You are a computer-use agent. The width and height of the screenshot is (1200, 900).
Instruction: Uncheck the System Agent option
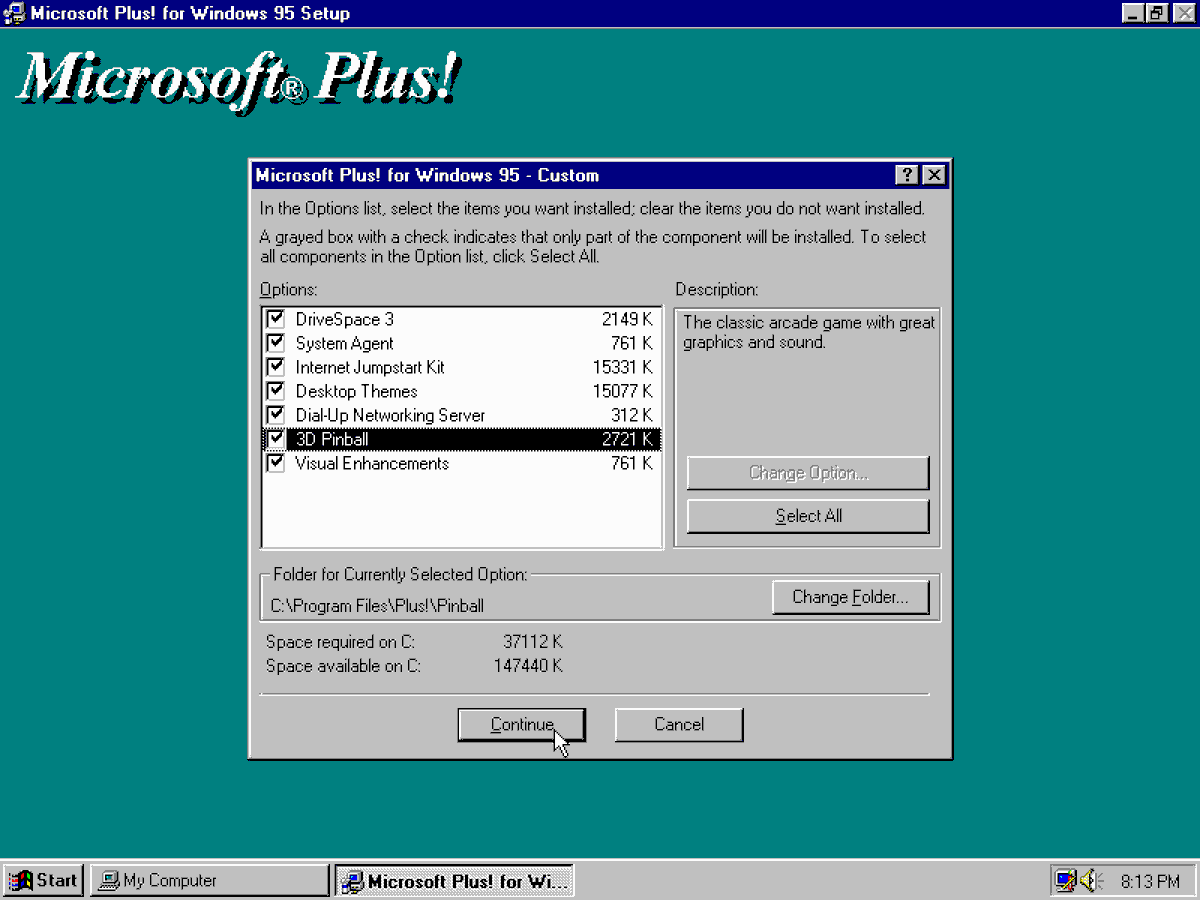[x=276, y=343]
